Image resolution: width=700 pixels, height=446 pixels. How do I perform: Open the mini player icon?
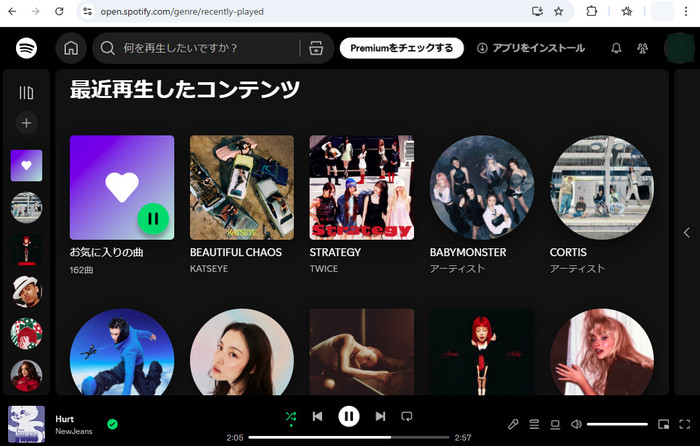coord(663,424)
